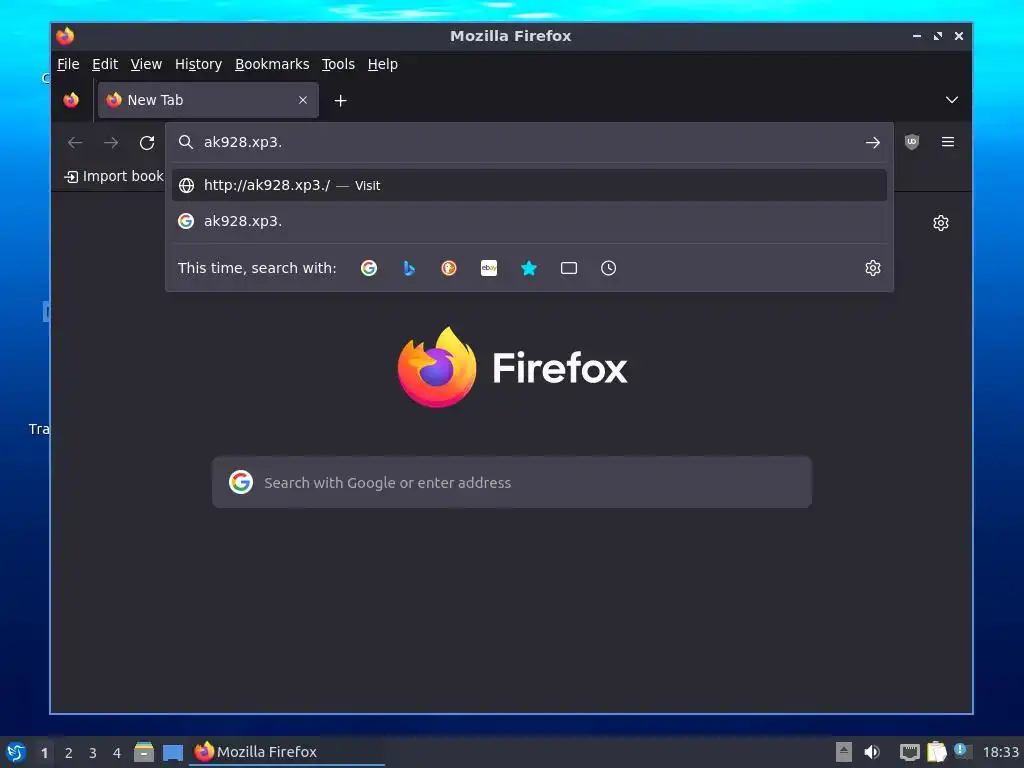
Task: Go forward one page
Action: coord(111,142)
